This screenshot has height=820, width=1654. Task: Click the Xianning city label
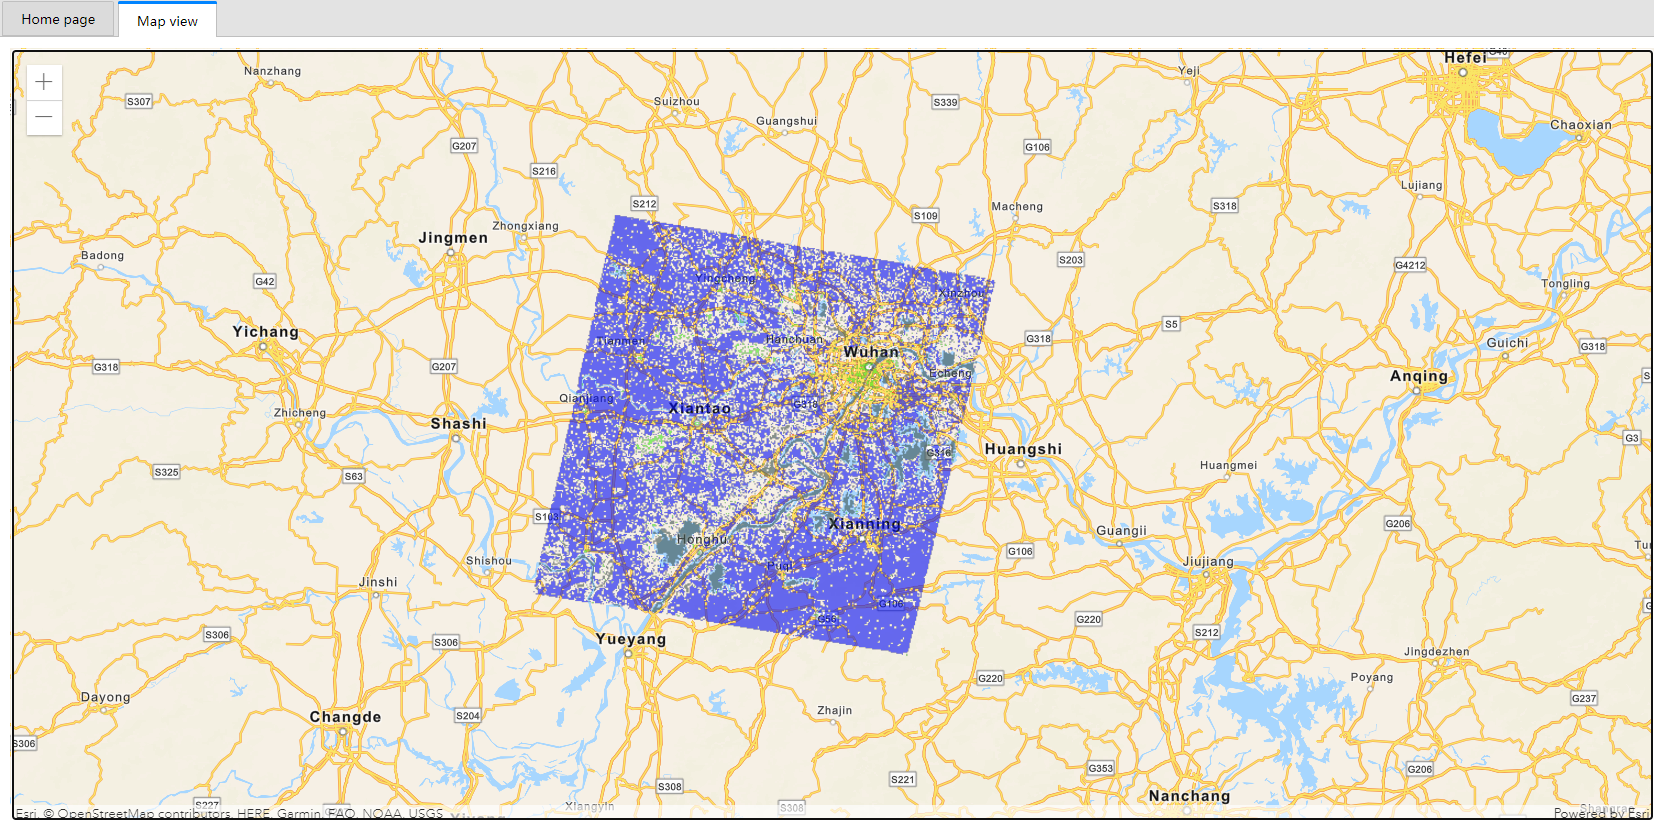point(864,523)
